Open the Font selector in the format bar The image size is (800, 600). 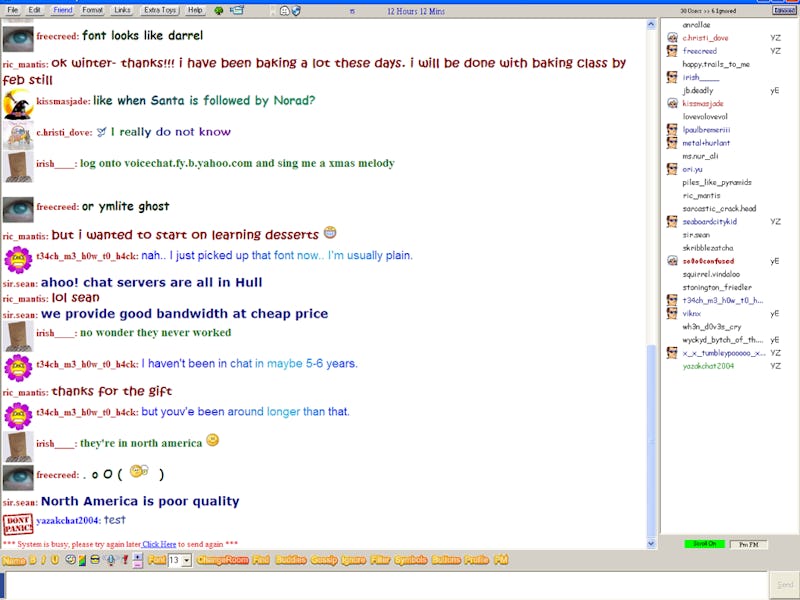157,560
